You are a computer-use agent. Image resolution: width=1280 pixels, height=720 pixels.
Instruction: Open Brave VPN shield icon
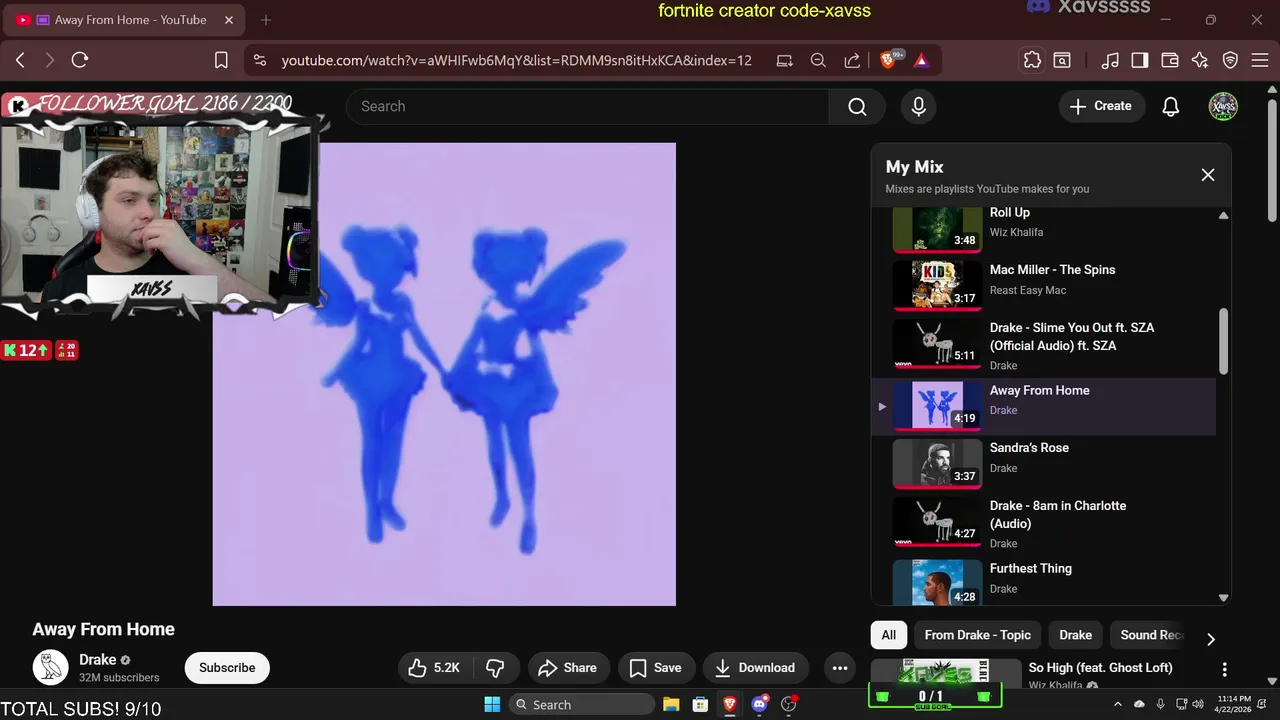(1231, 60)
